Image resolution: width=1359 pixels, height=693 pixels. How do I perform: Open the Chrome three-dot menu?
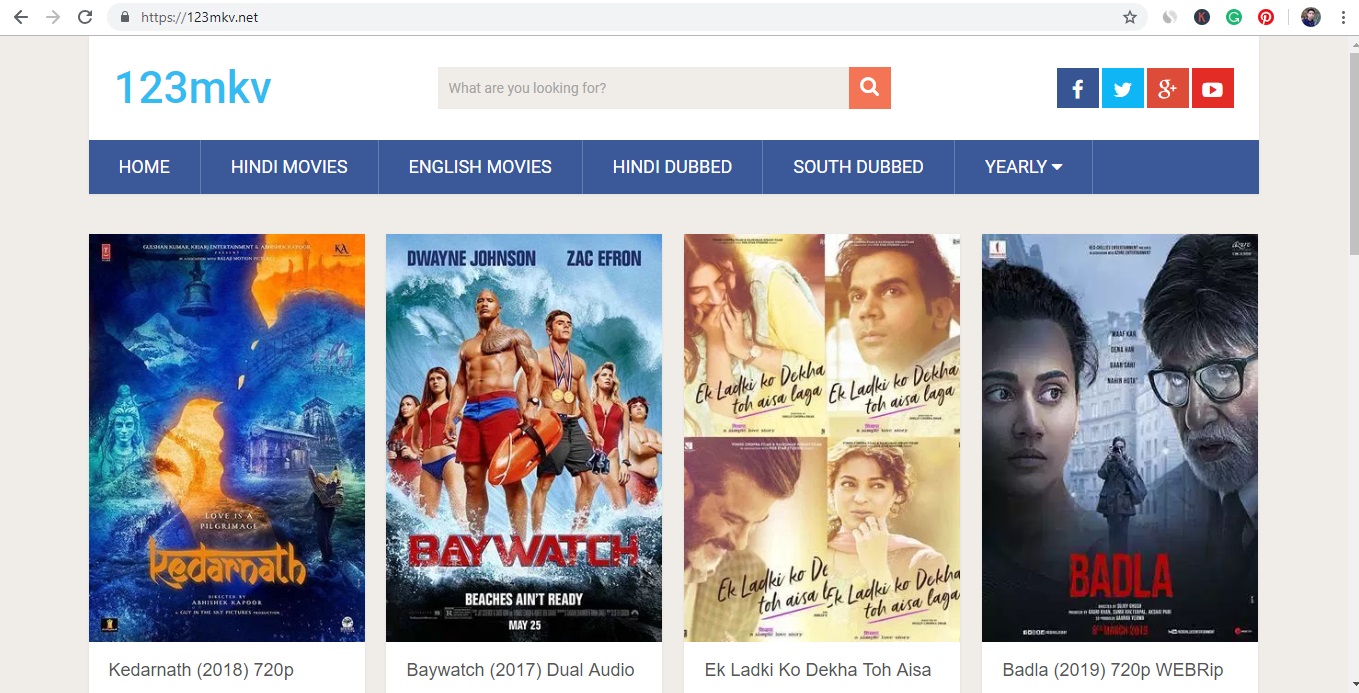point(1343,17)
